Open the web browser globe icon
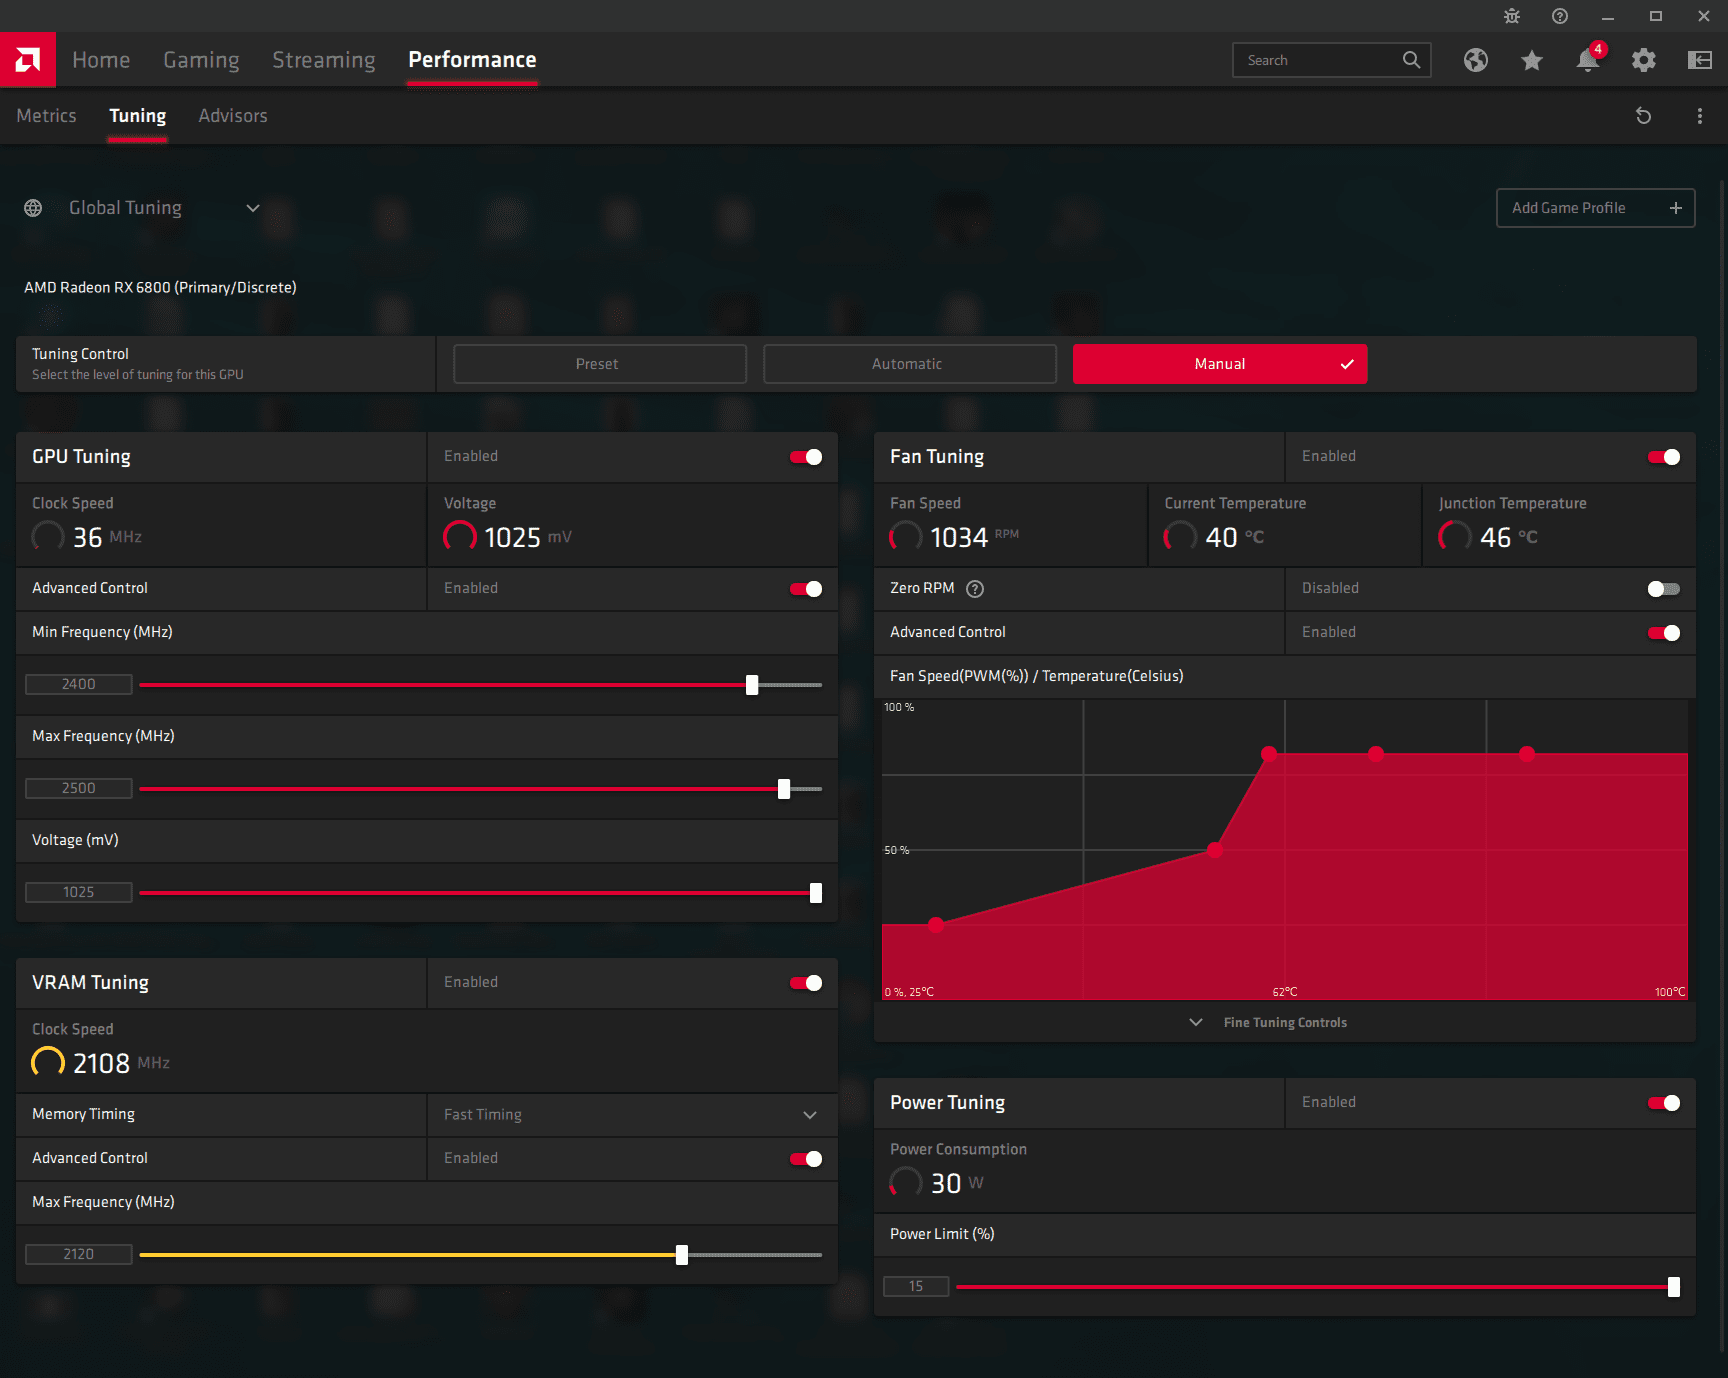The image size is (1728, 1378). point(1476,60)
